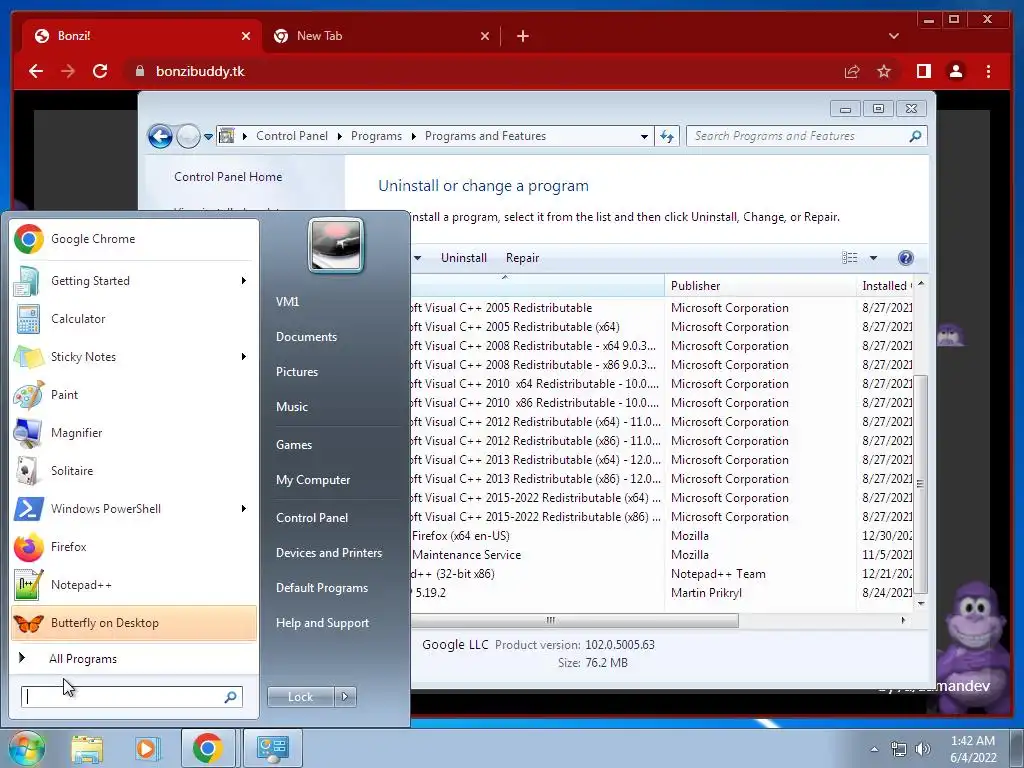Go back in Programs and Features window
This screenshot has height=768, width=1024.
click(x=160, y=136)
